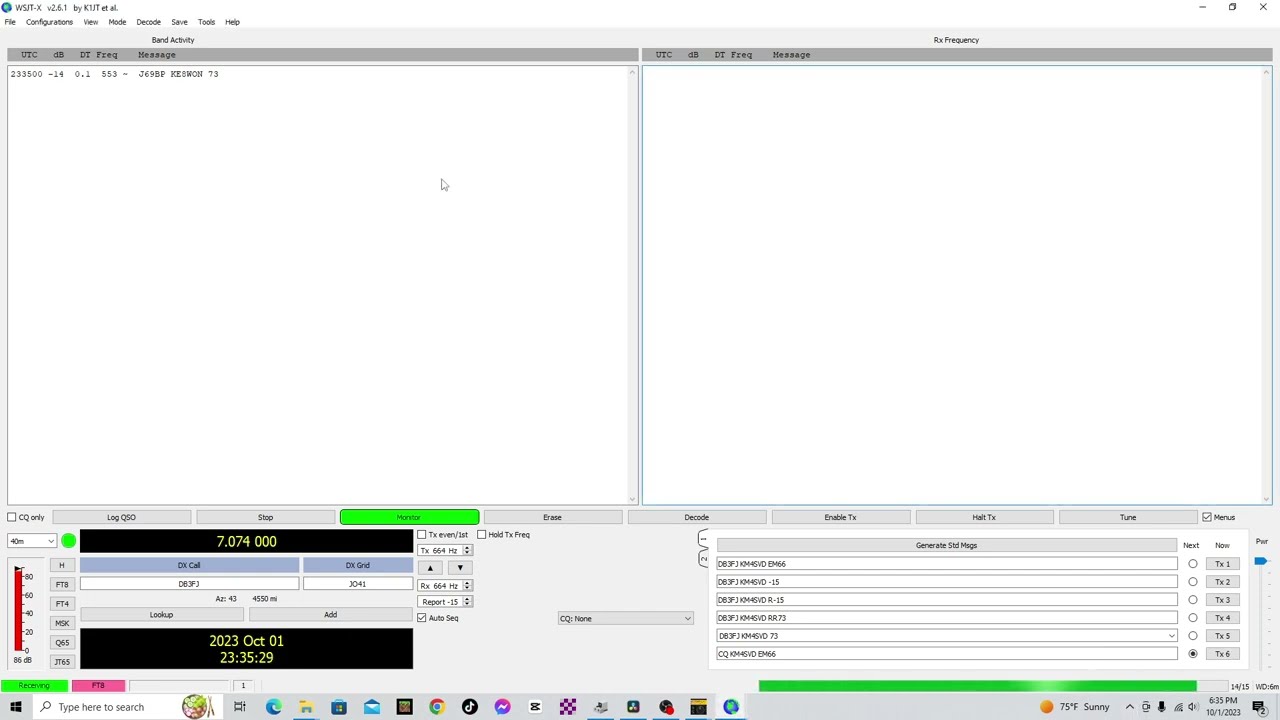Switch to message tab 2
Viewport: 1280px width, 720px height.
703,558
